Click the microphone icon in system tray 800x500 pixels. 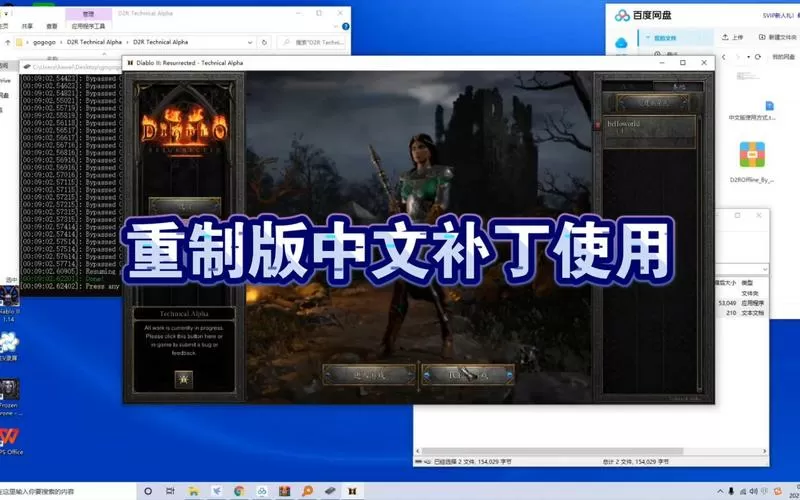click(x=731, y=491)
